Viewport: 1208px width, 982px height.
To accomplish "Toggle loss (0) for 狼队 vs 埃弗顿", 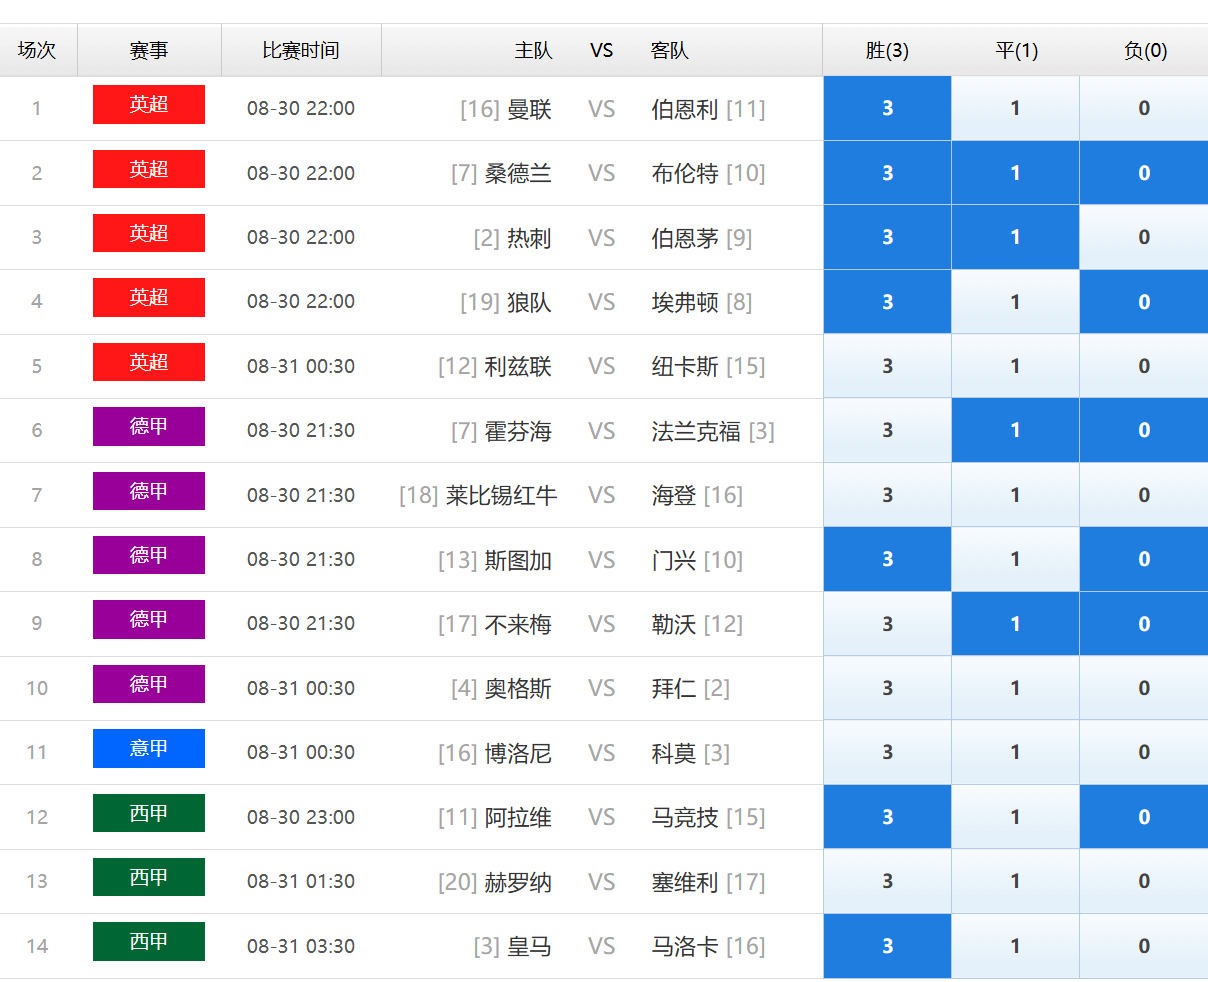I will (x=1144, y=302).
